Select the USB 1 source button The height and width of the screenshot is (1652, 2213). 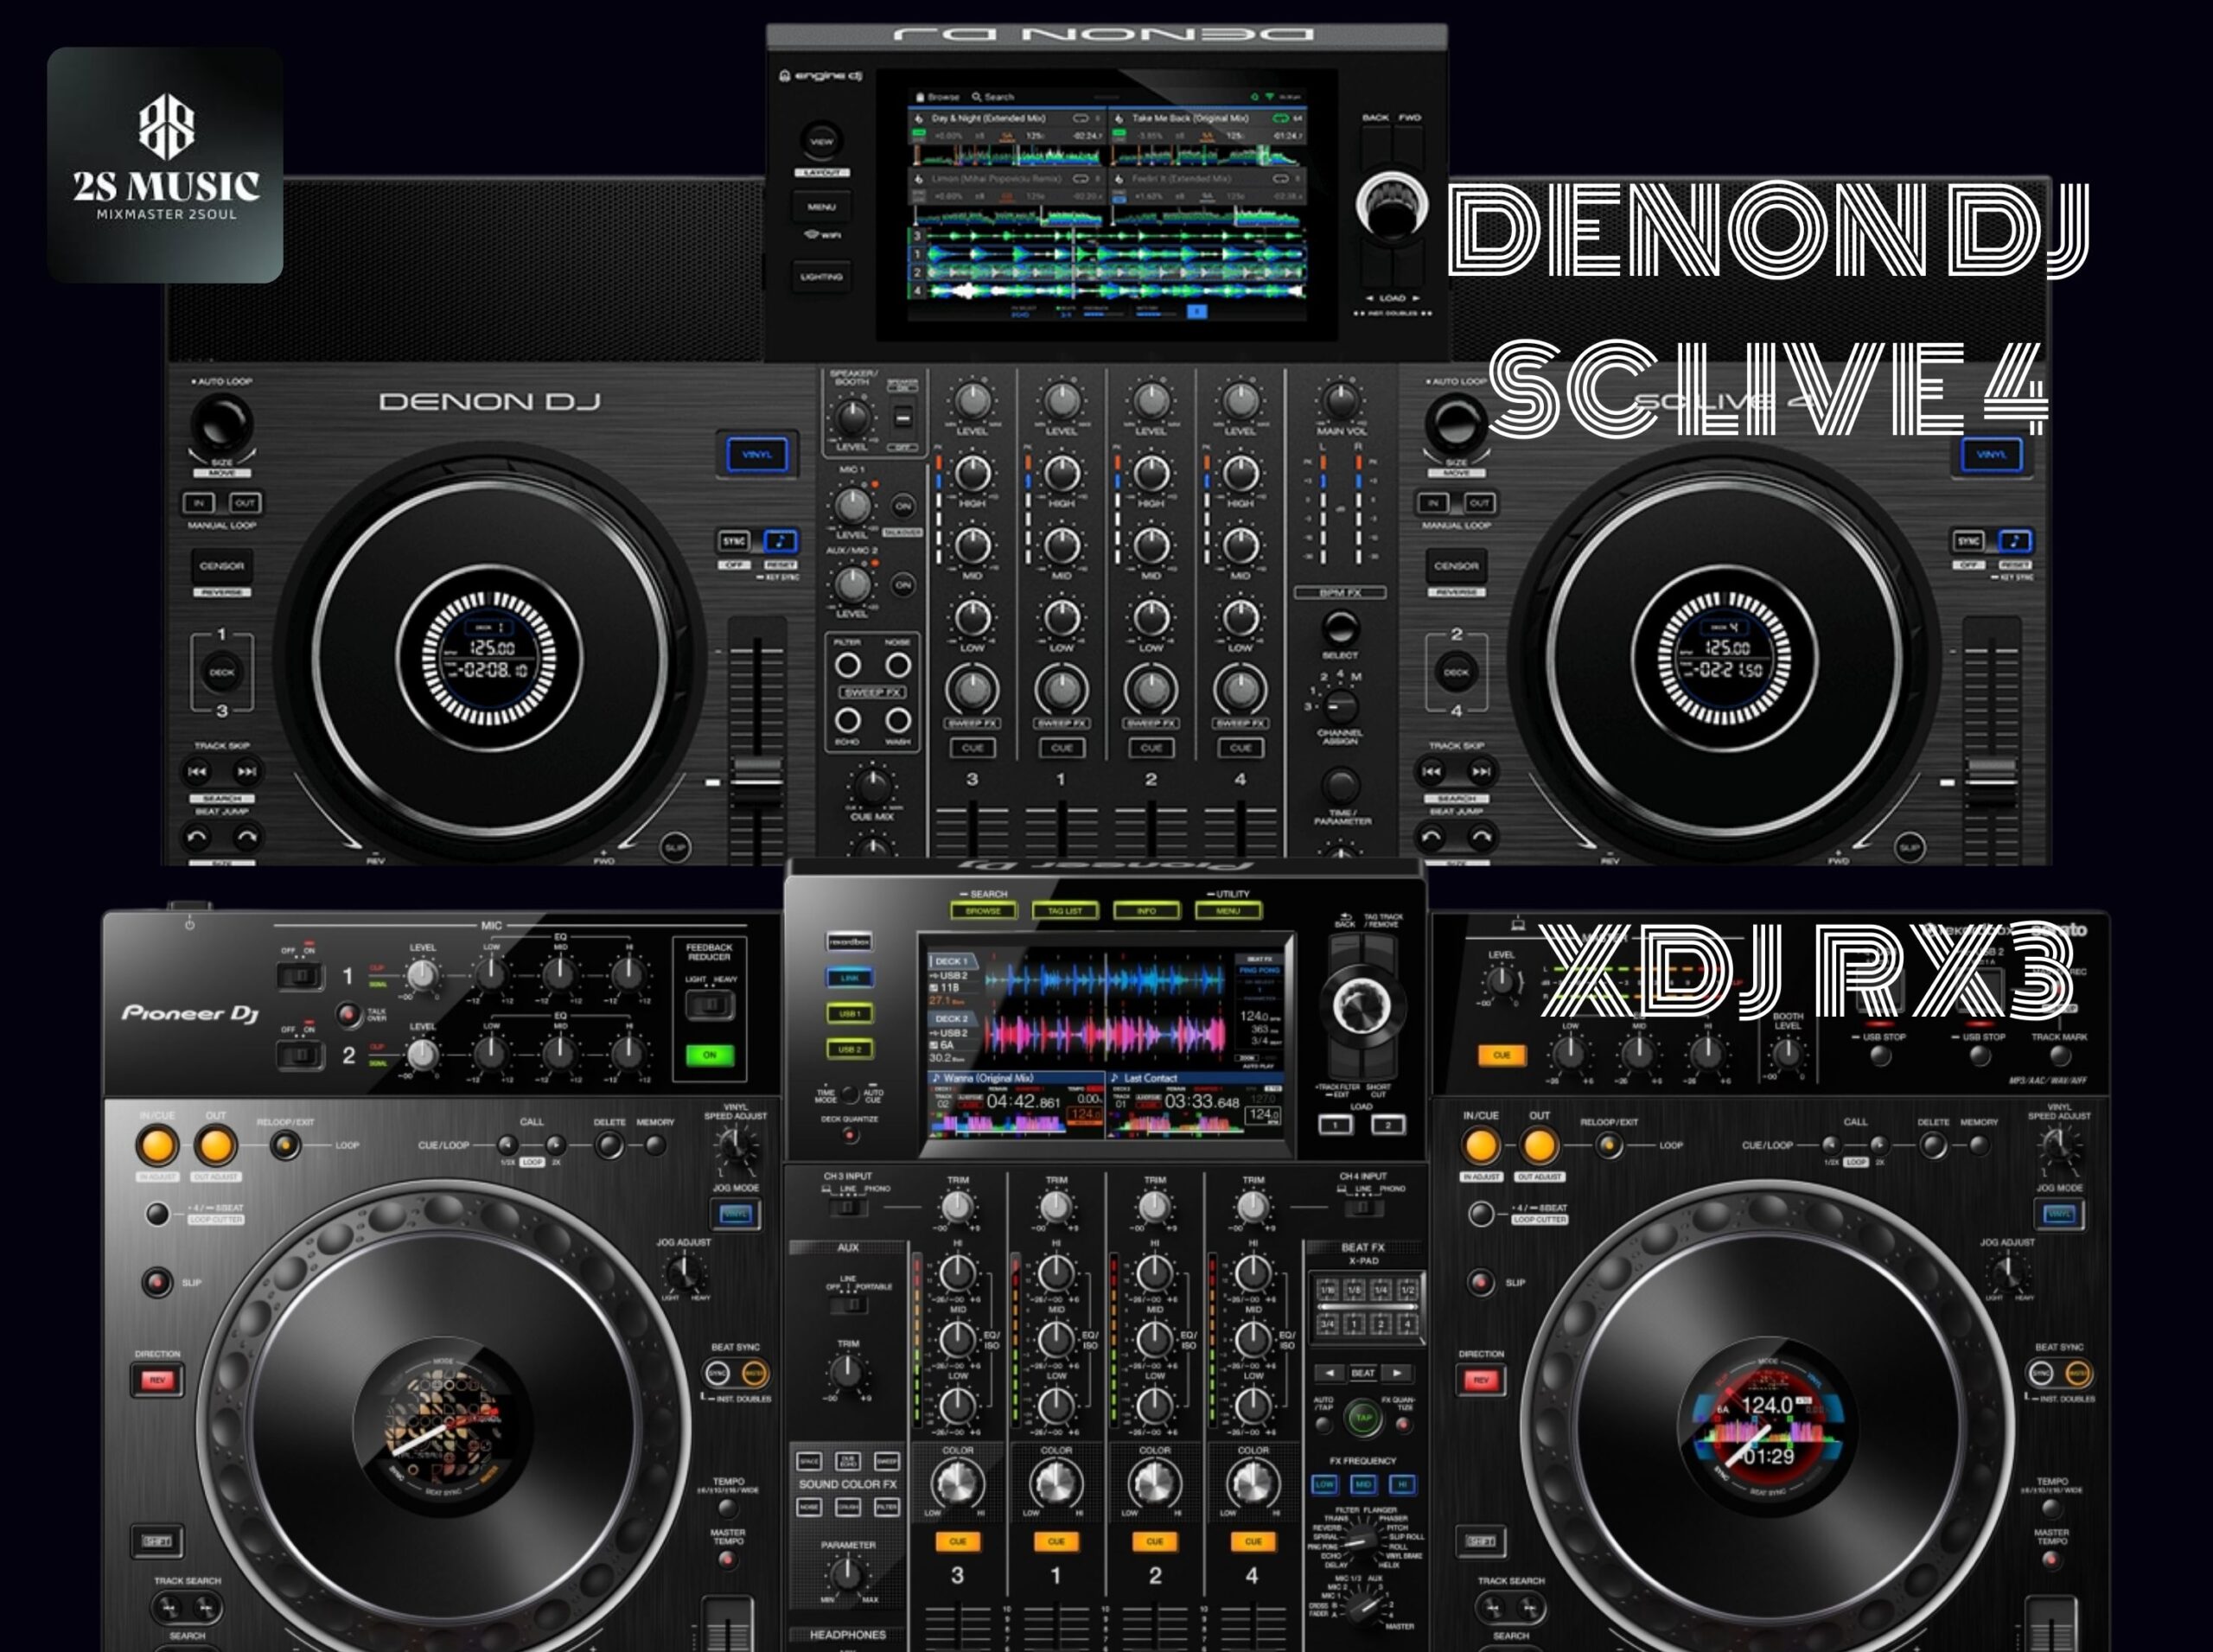849,1013
